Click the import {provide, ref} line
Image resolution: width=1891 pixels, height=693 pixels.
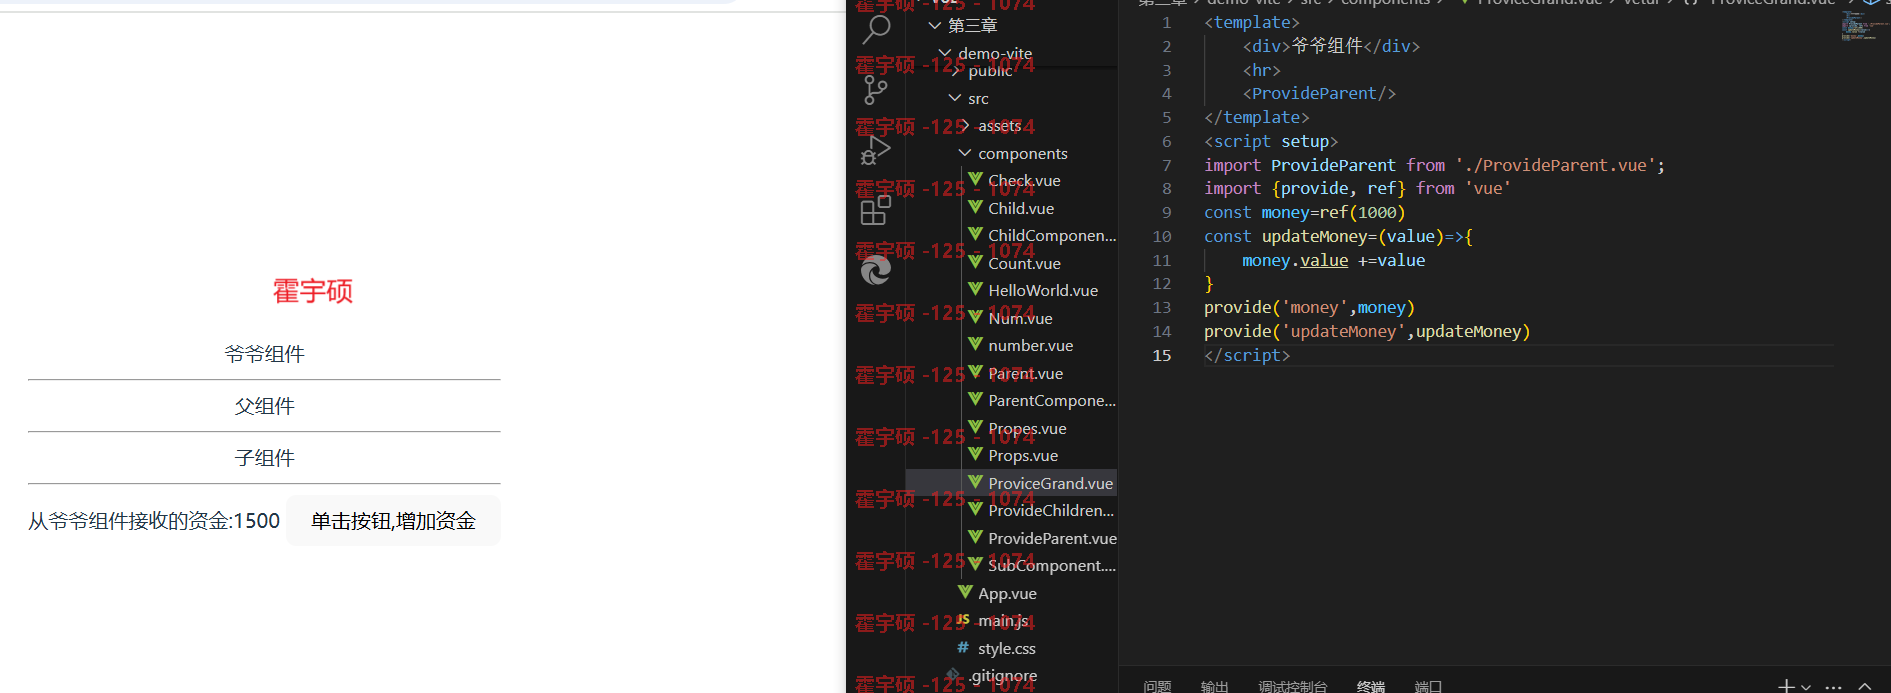click(x=1357, y=188)
